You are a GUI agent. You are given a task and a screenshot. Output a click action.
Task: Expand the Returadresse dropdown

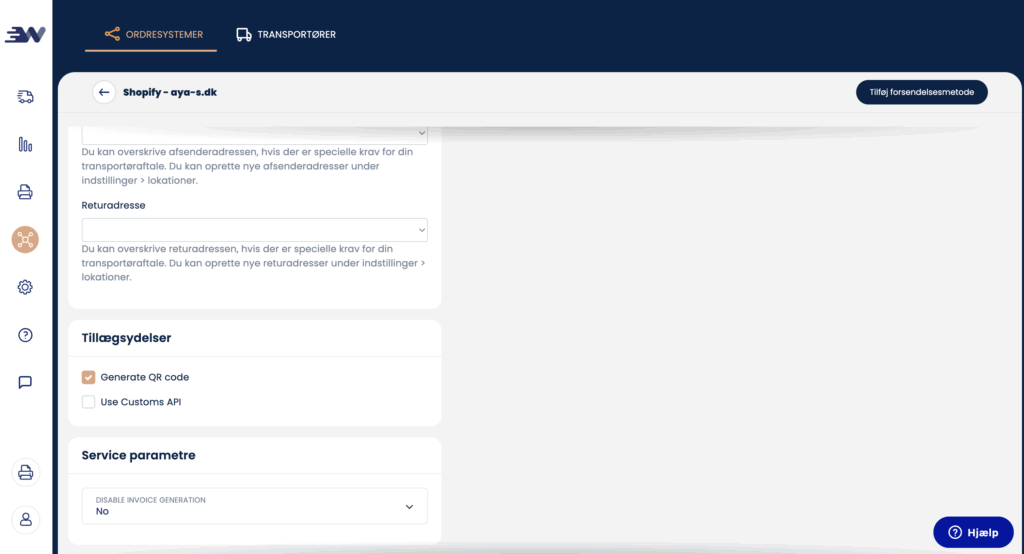[254, 230]
